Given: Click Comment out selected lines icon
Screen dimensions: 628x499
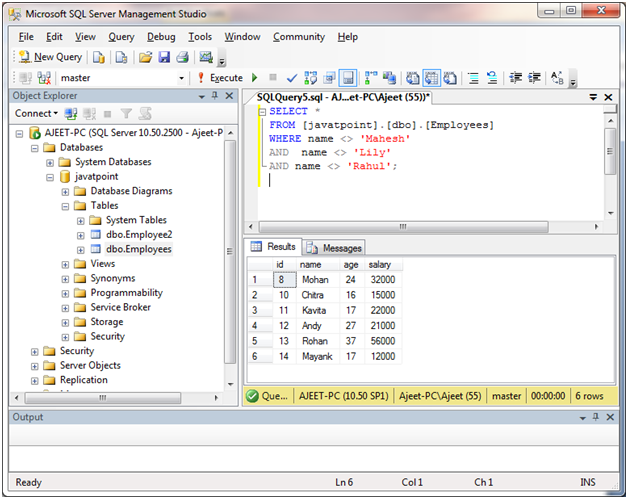Looking at the screenshot, I should click(473, 78).
